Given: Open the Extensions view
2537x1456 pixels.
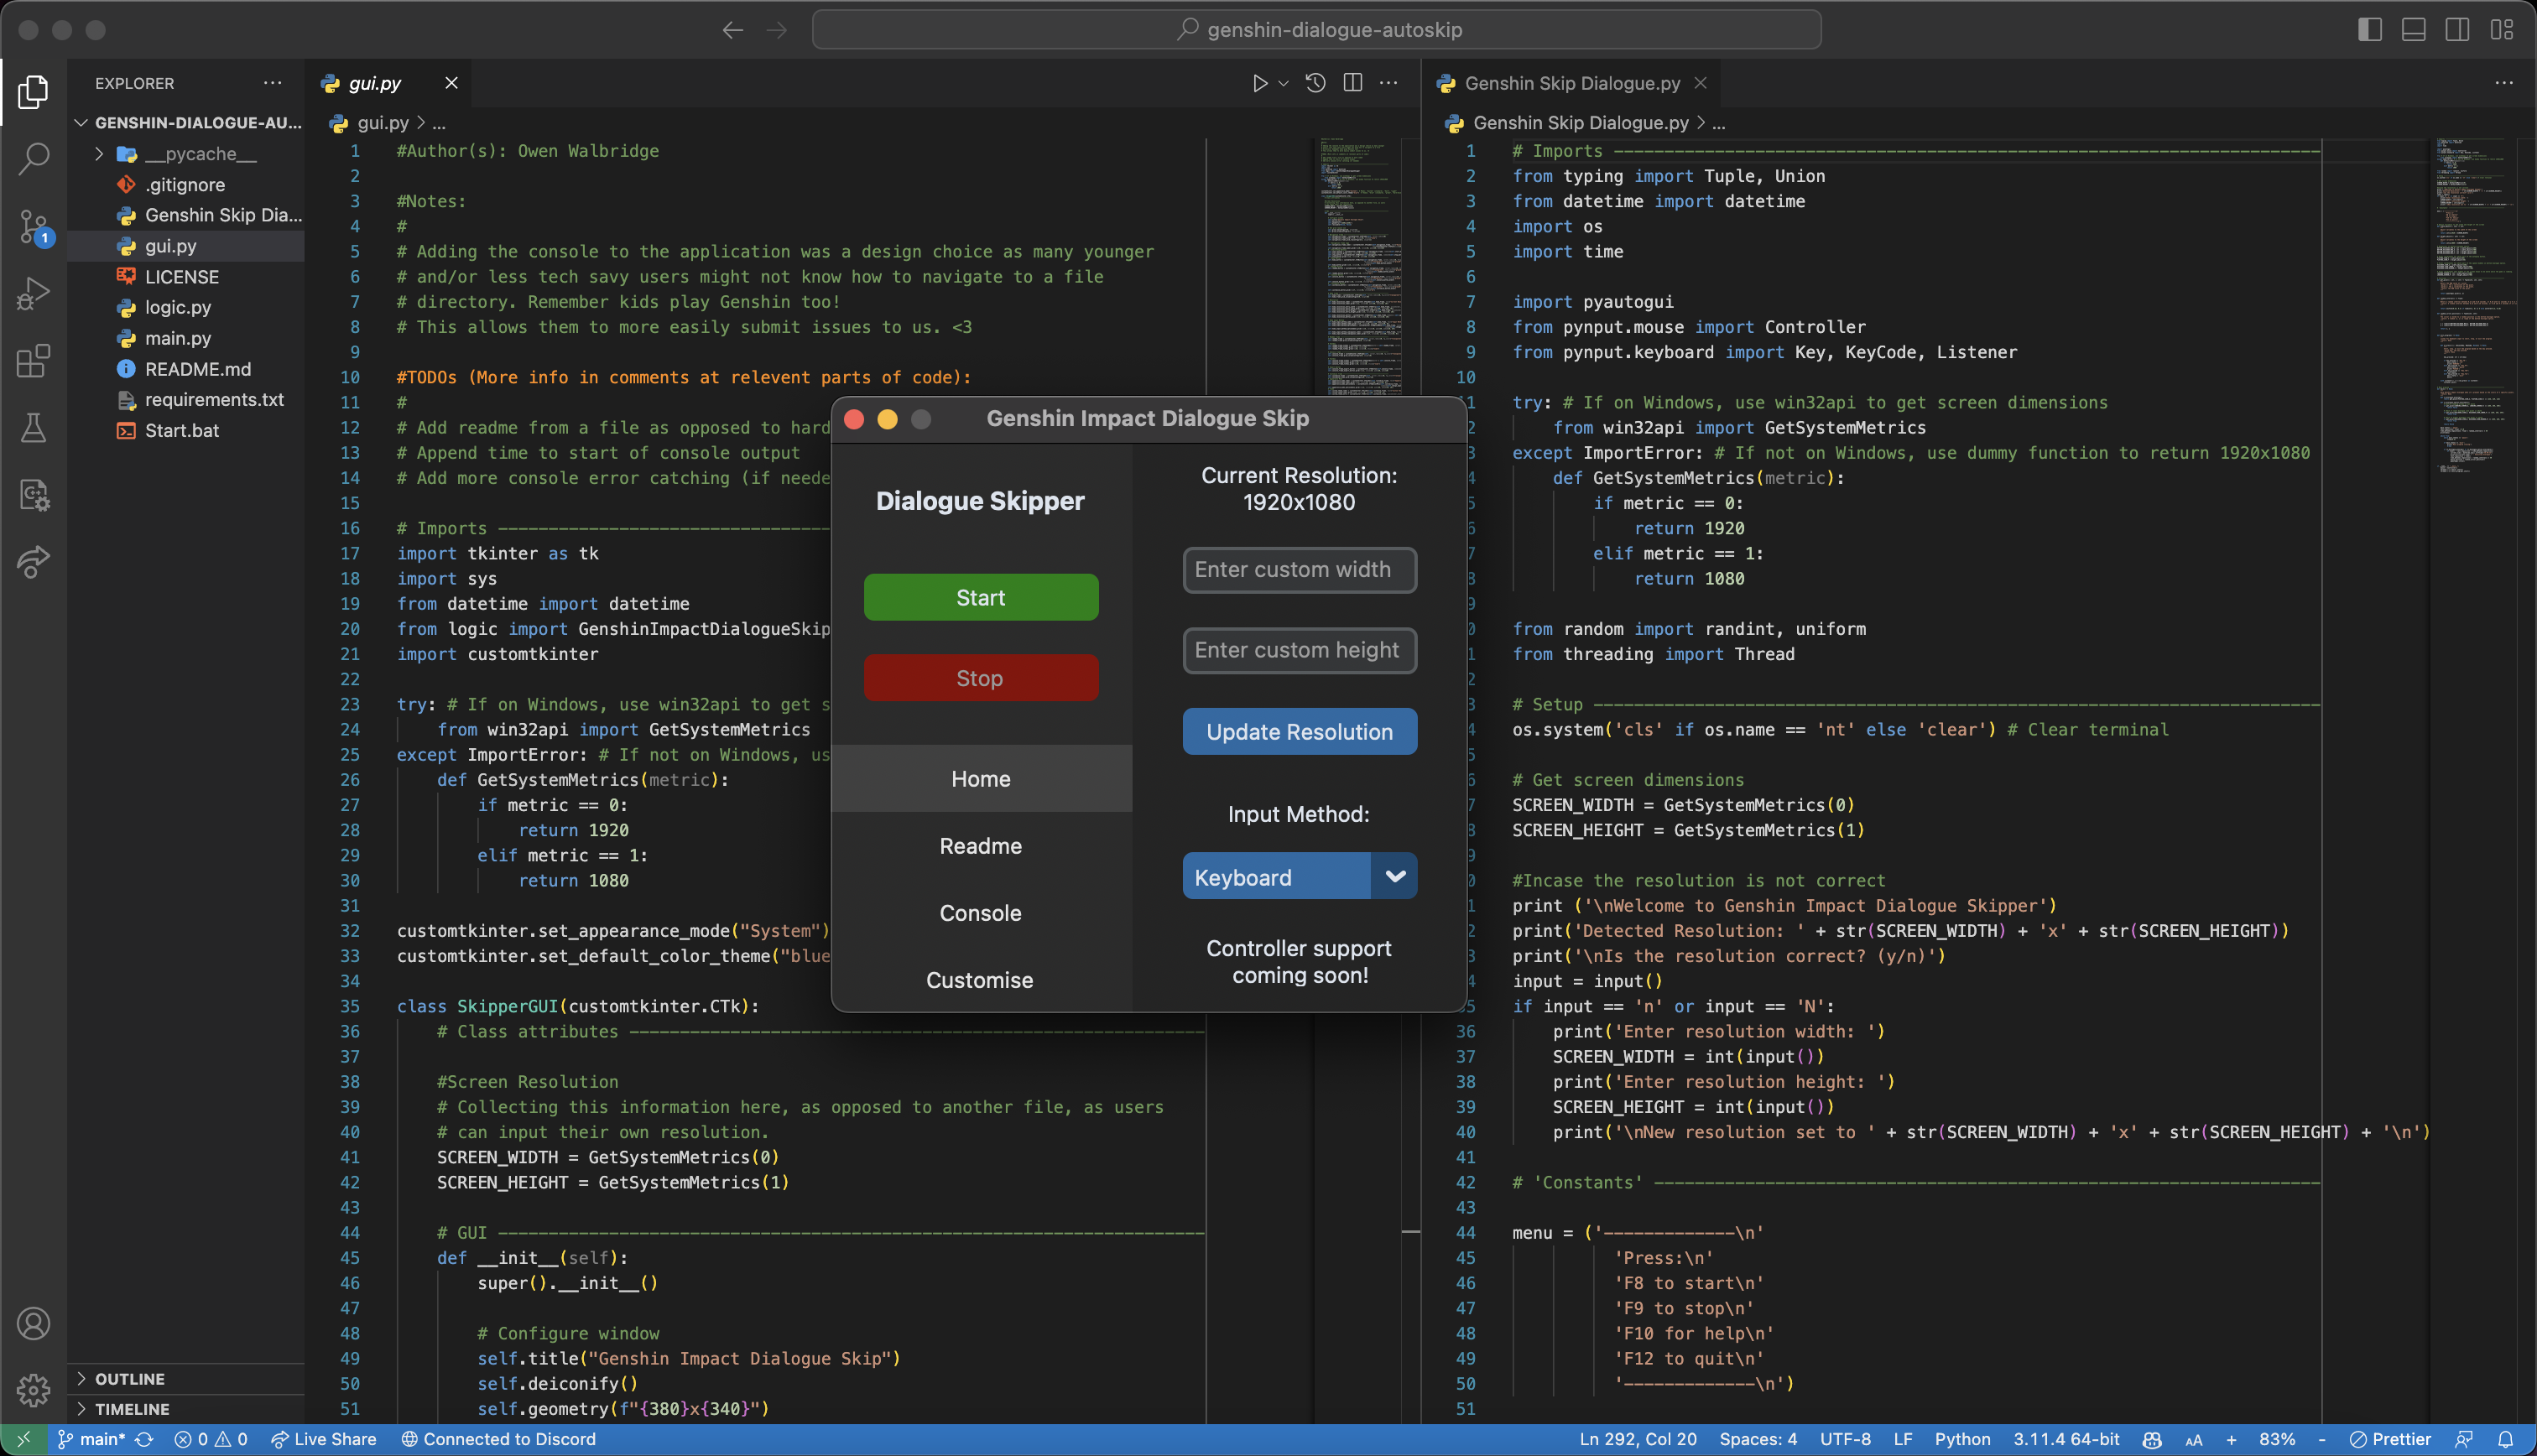Looking at the screenshot, I should coord(34,361).
